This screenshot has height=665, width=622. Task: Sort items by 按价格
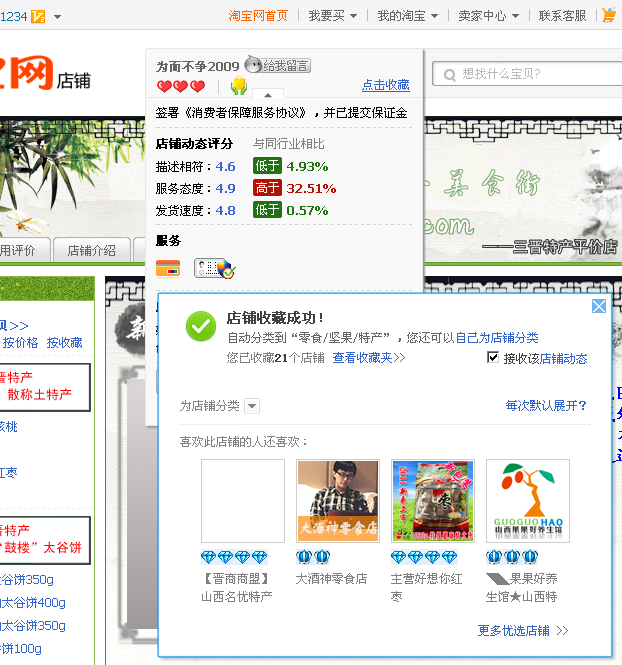pyautogui.click(x=20, y=342)
